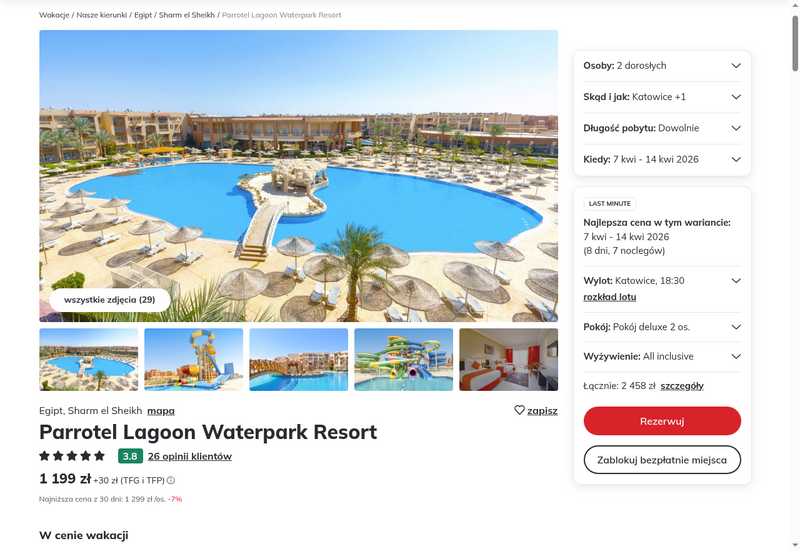The width and height of the screenshot is (800, 551).
Task: Change Wyżywienie All inclusive option
Action: [662, 357]
